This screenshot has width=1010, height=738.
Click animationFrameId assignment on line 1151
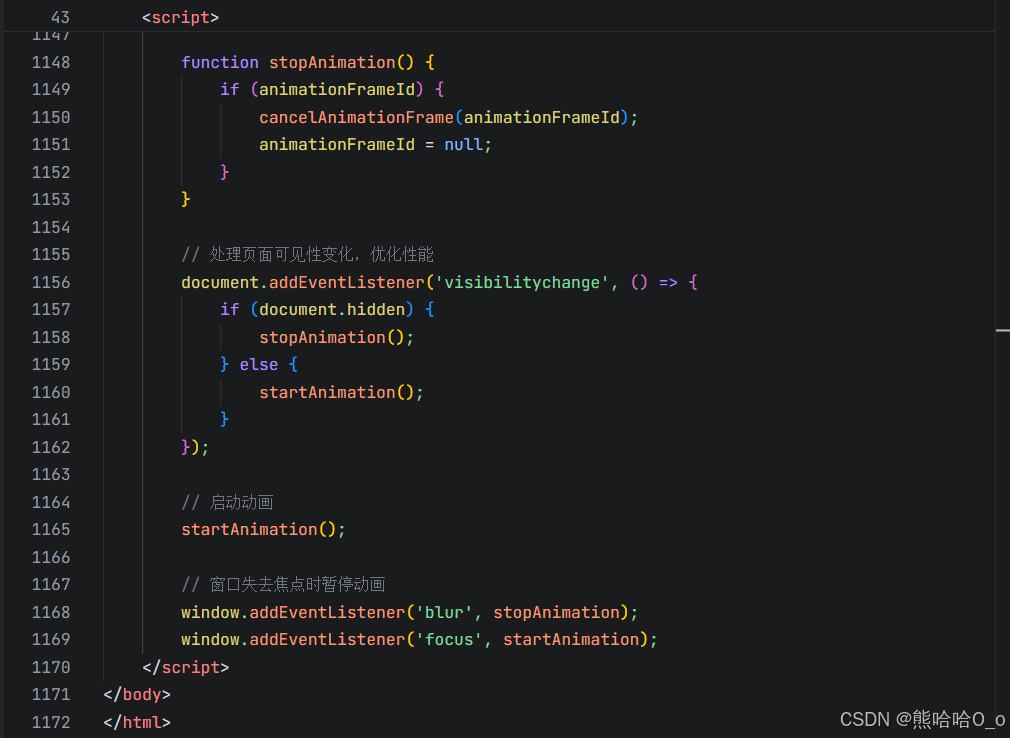337,144
